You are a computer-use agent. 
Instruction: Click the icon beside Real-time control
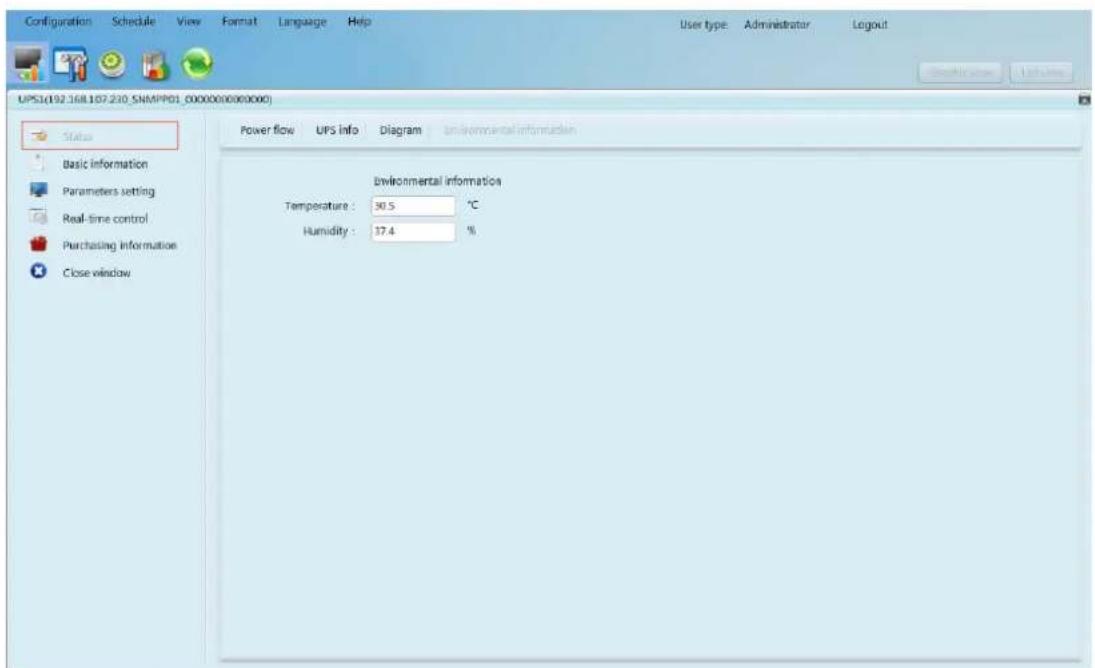coord(38,217)
